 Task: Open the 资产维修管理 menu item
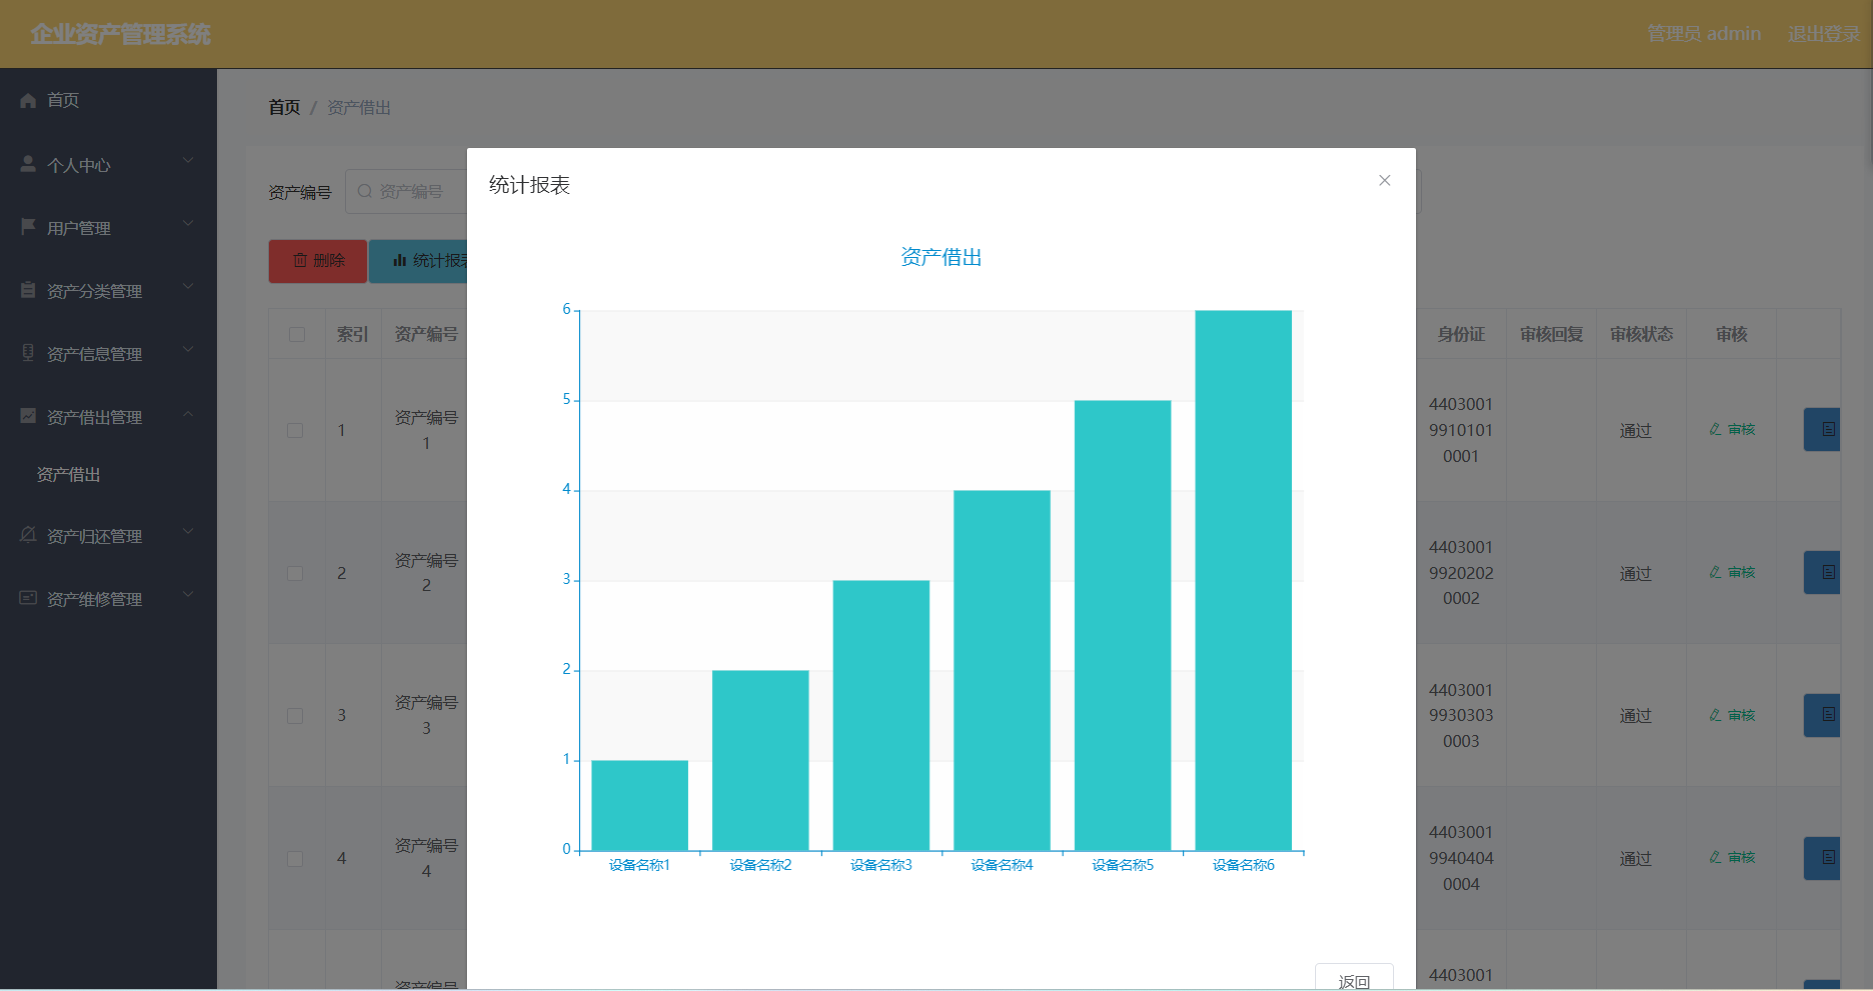tap(108, 598)
